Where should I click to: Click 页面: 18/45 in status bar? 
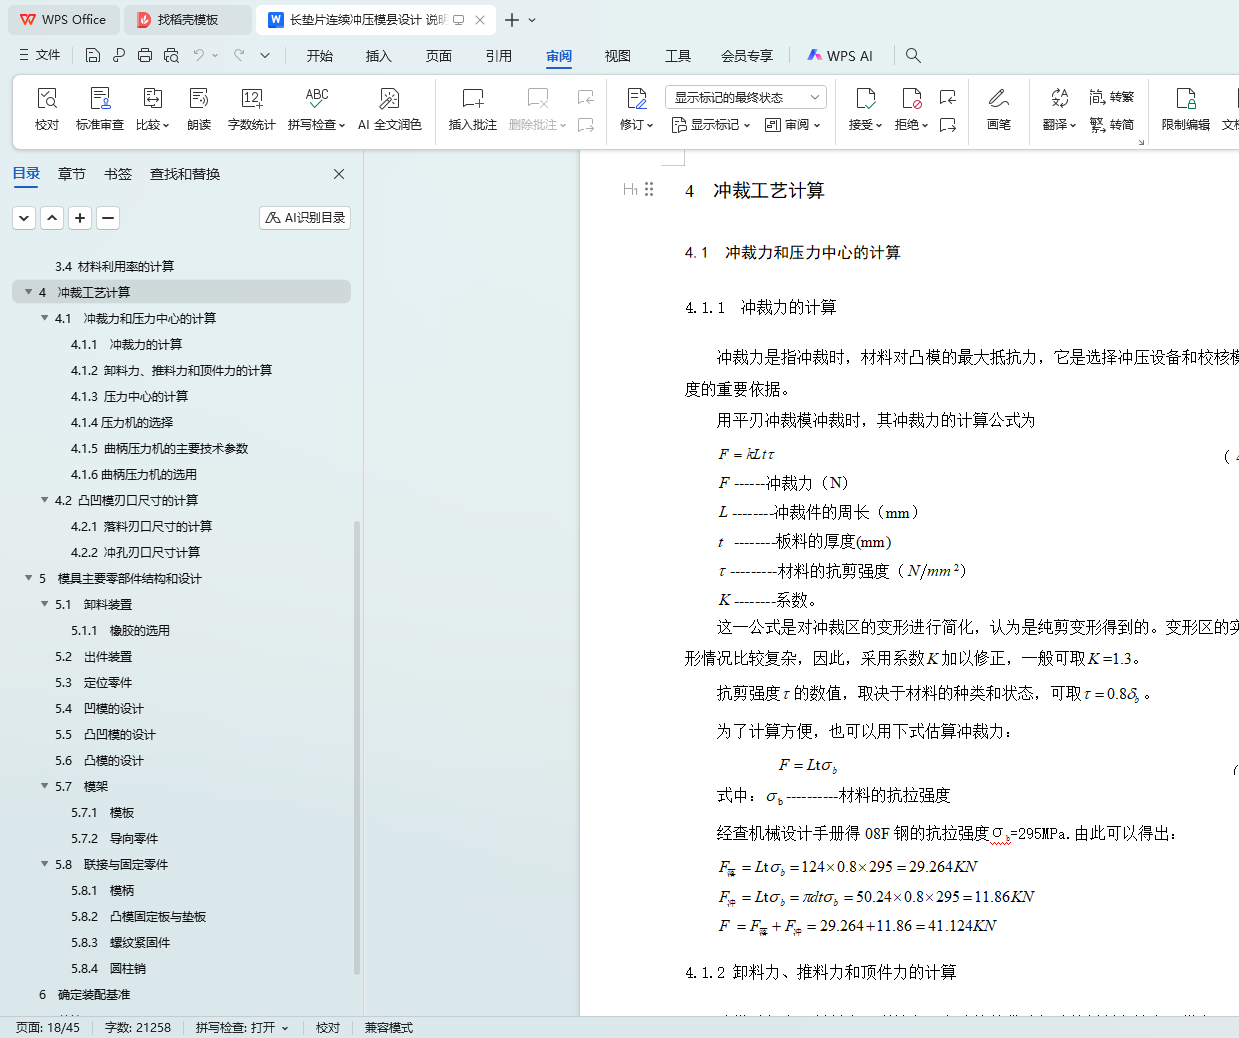click(48, 1027)
